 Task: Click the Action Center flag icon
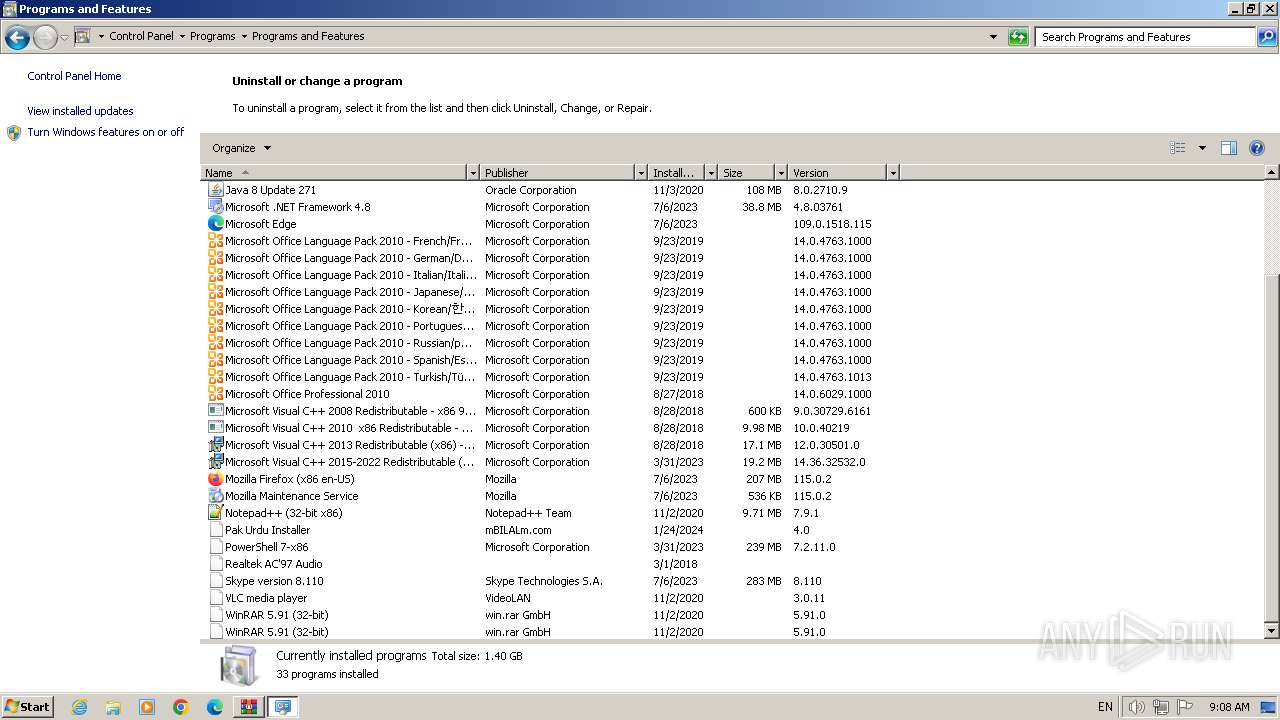tap(1185, 707)
